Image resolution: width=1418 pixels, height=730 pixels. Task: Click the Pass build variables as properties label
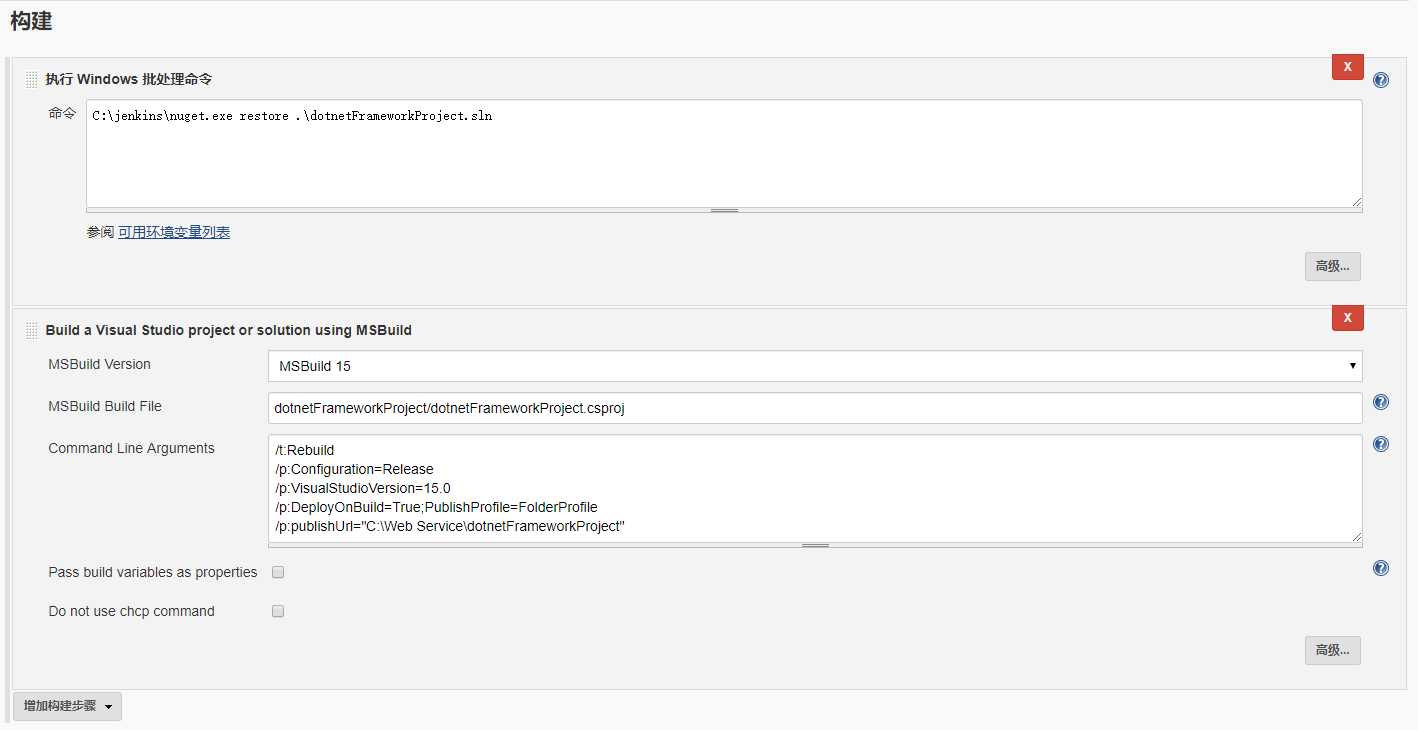pos(152,572)
